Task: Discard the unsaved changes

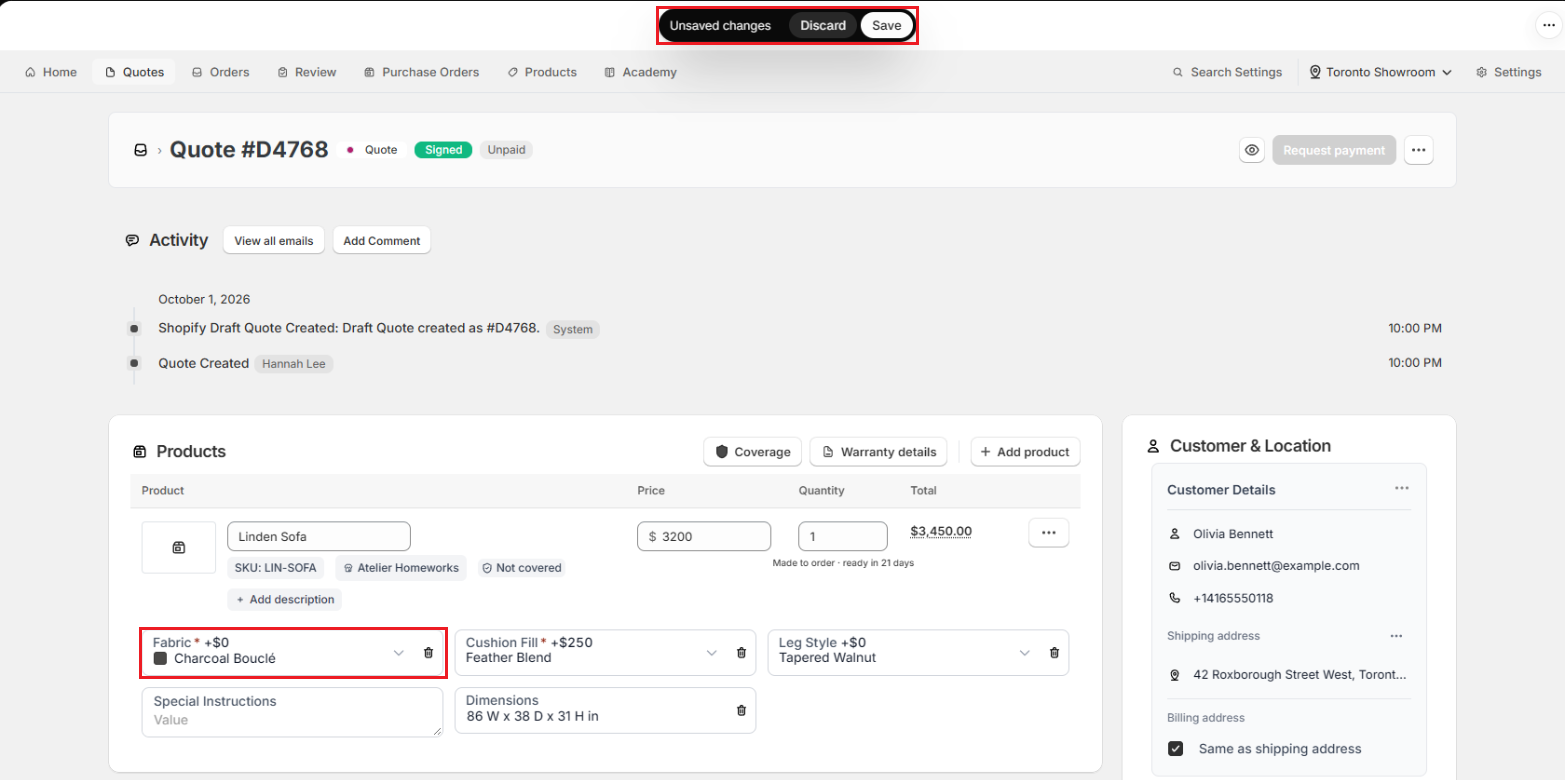Action: click(x=823, y=26)
